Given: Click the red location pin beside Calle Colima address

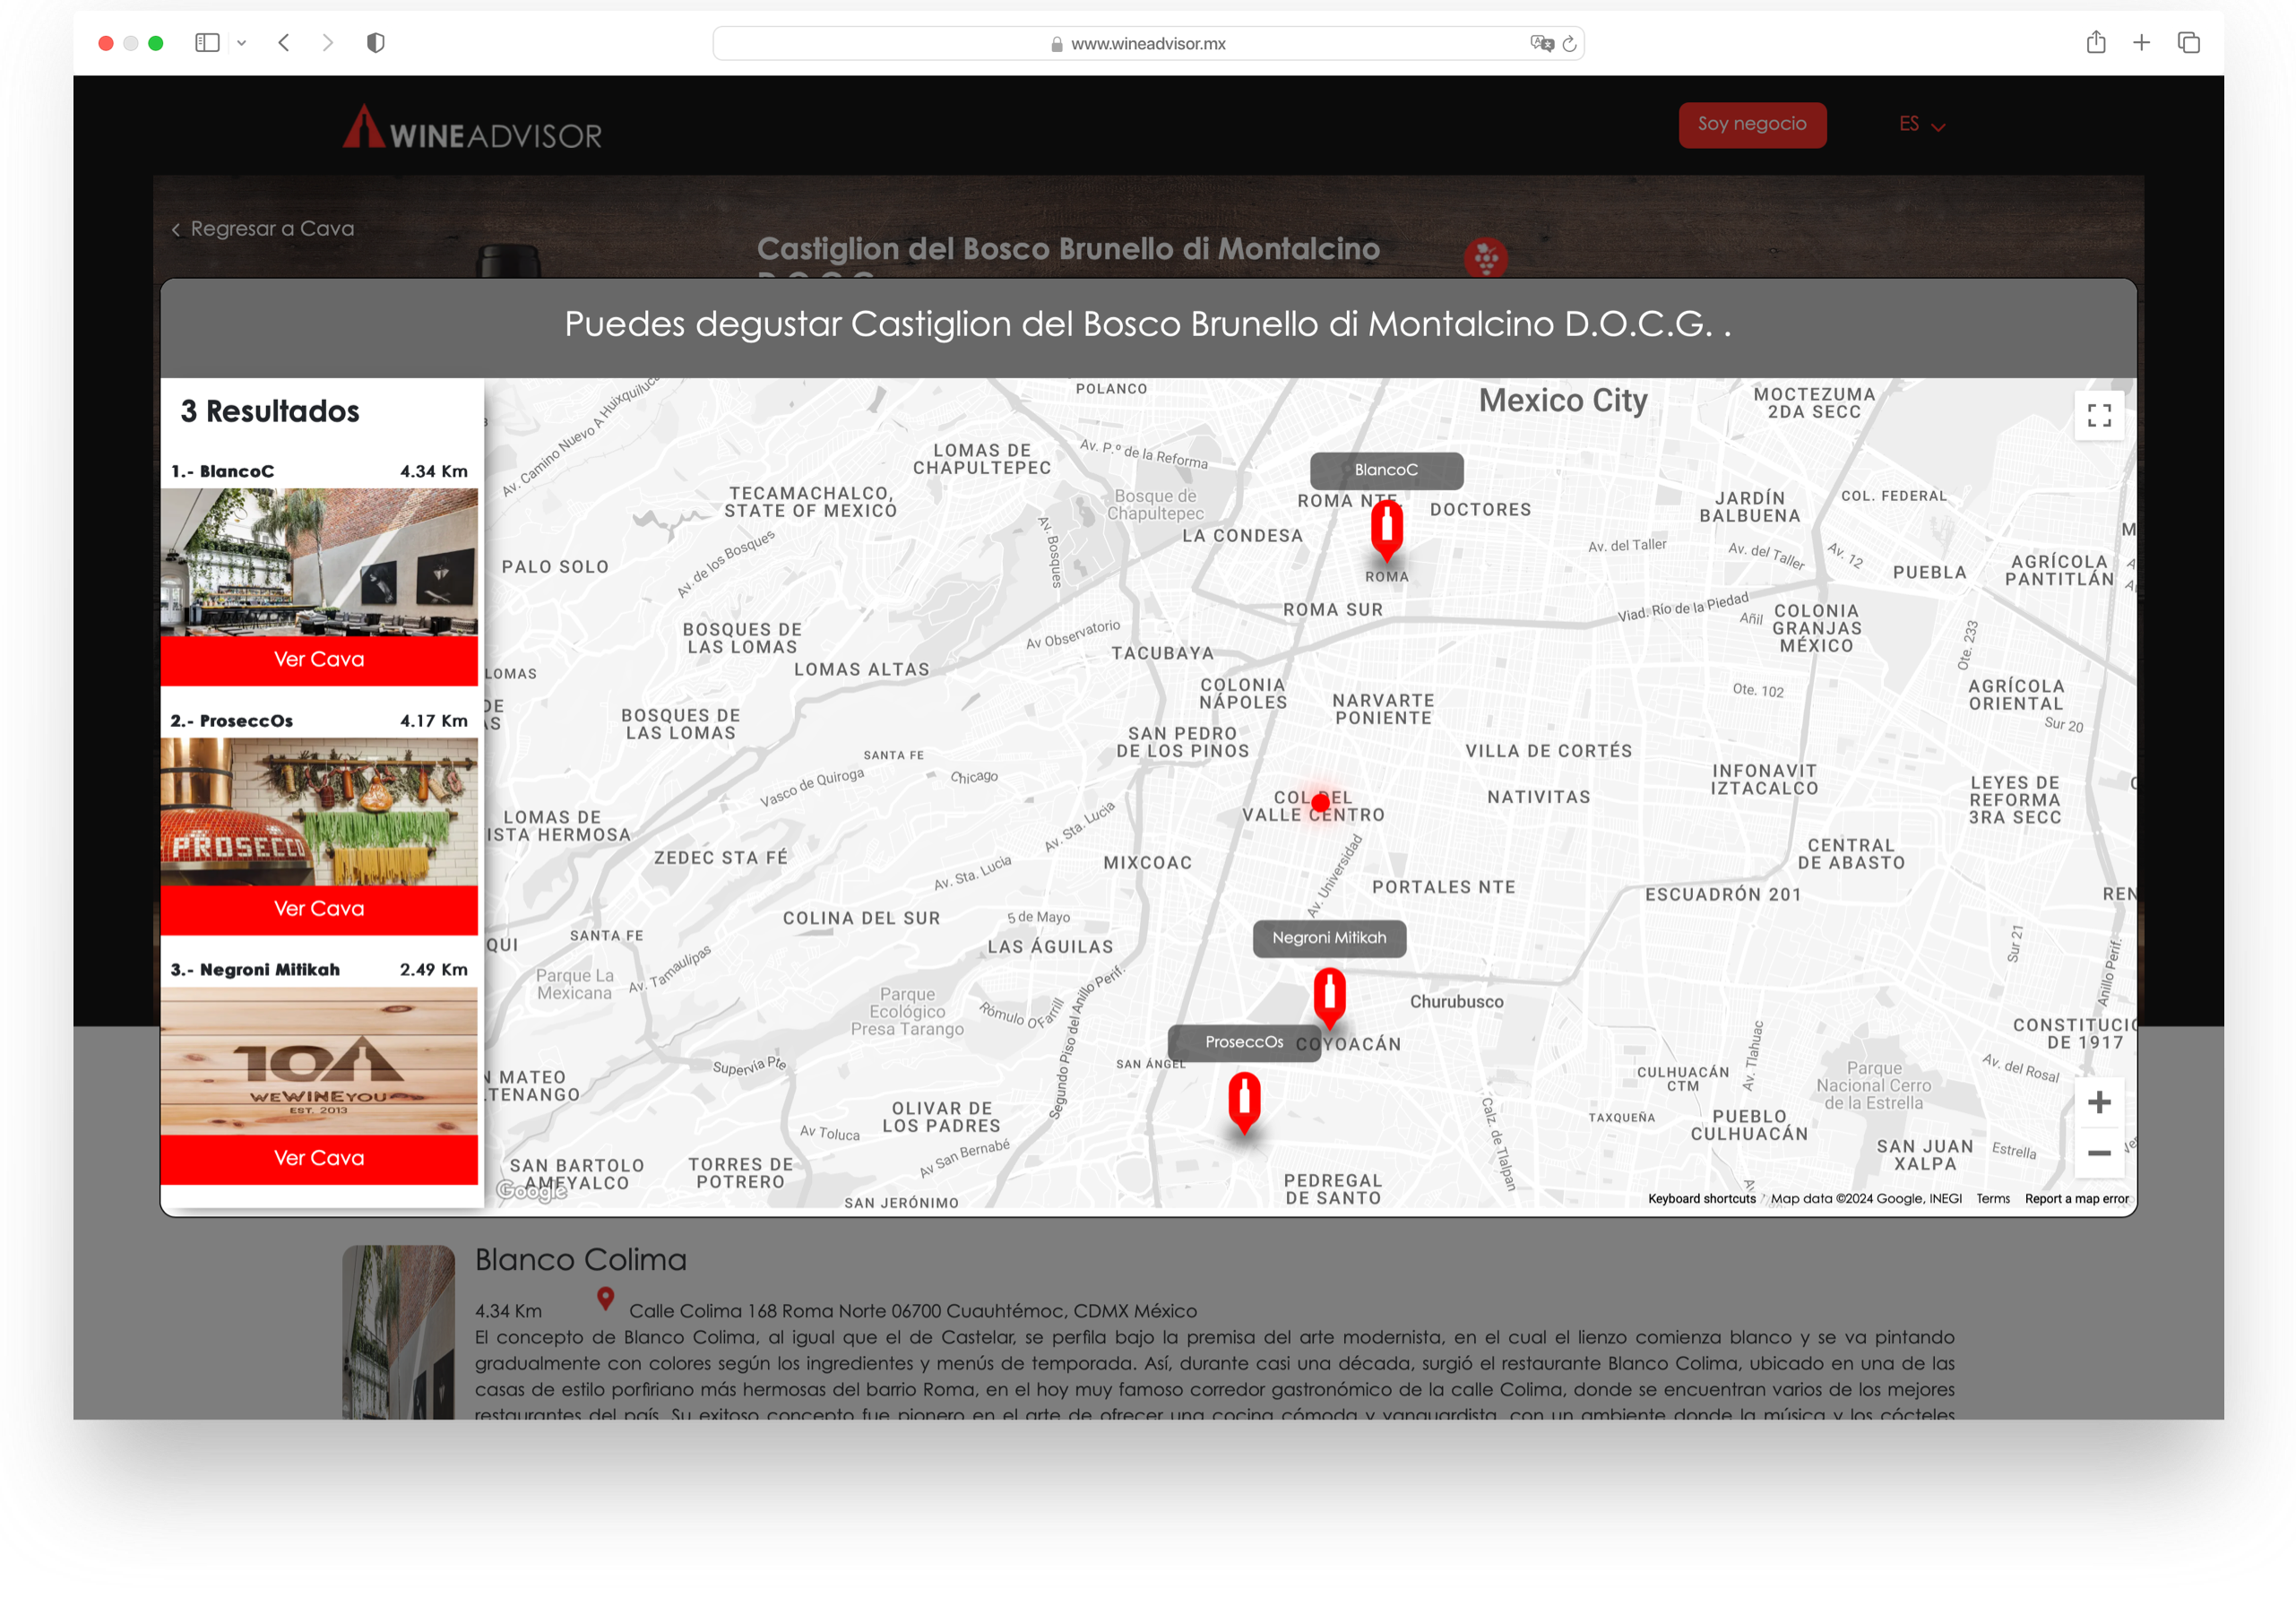Looking at the screenshot, I should tap(605, 1299).
